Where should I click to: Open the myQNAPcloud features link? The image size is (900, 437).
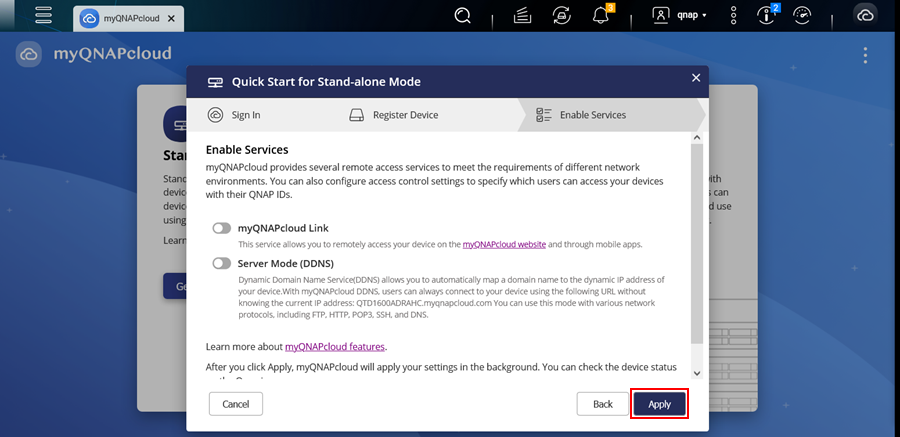coord(335,347)
